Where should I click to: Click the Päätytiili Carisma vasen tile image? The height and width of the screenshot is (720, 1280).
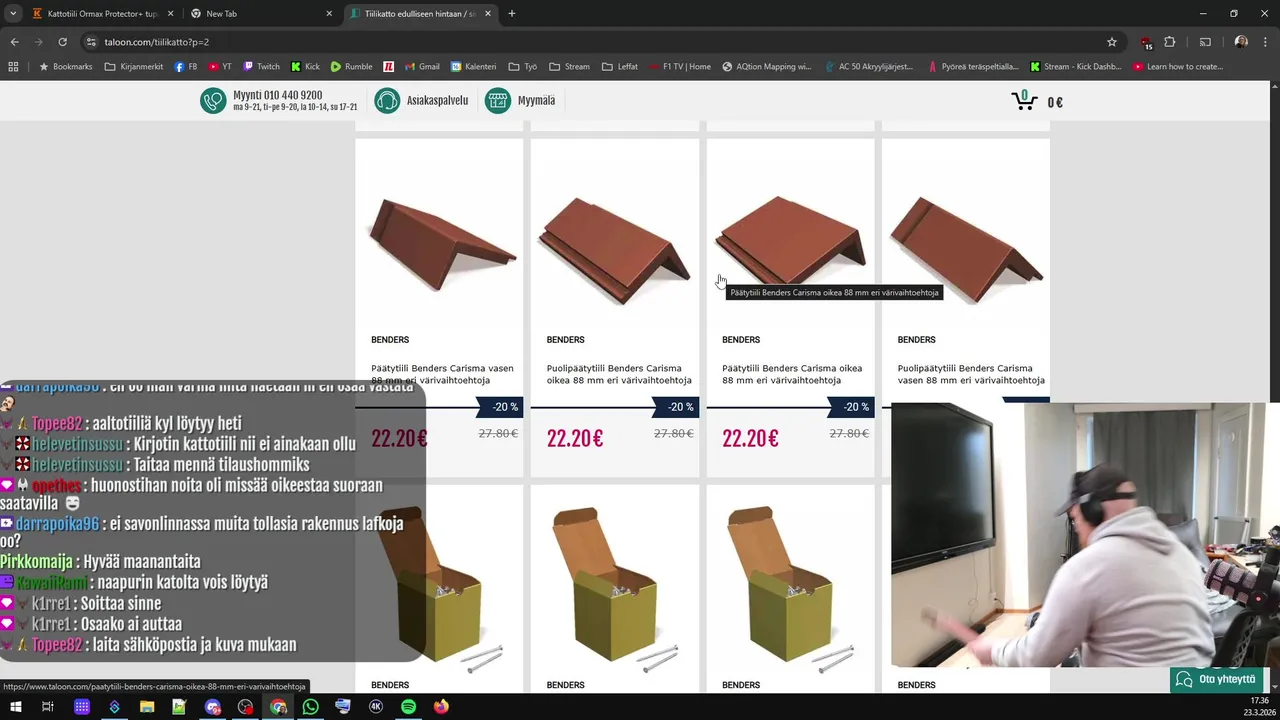tap(441, 245)
